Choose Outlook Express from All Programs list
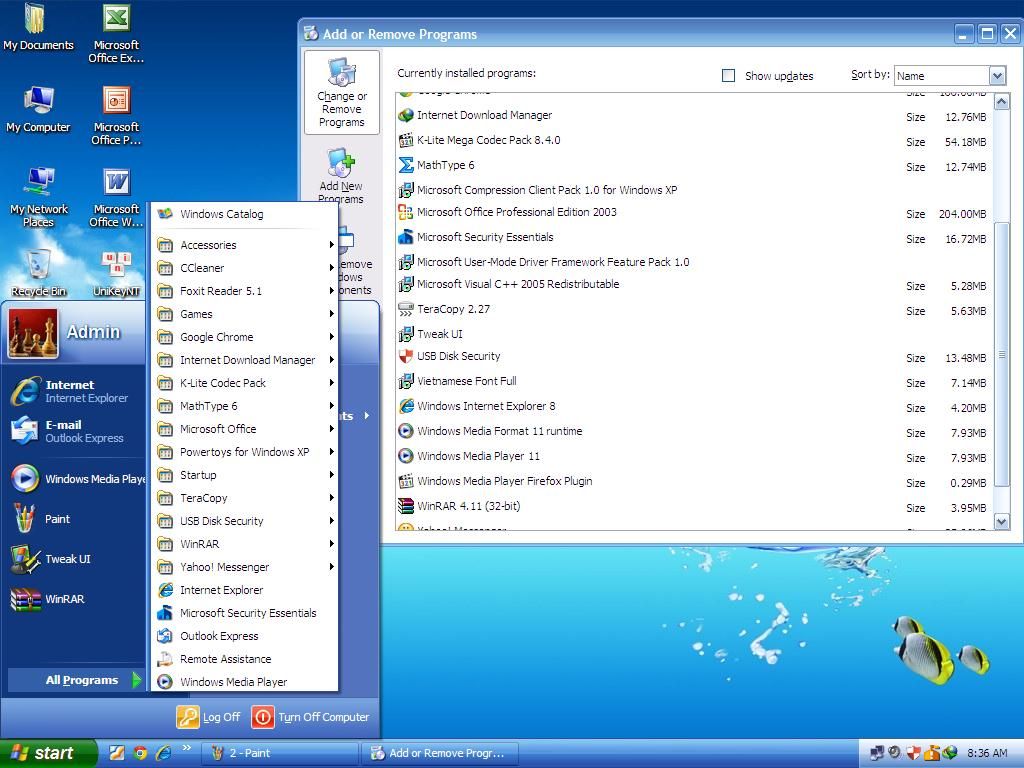The image size is (1024, 768). point(245,636)
